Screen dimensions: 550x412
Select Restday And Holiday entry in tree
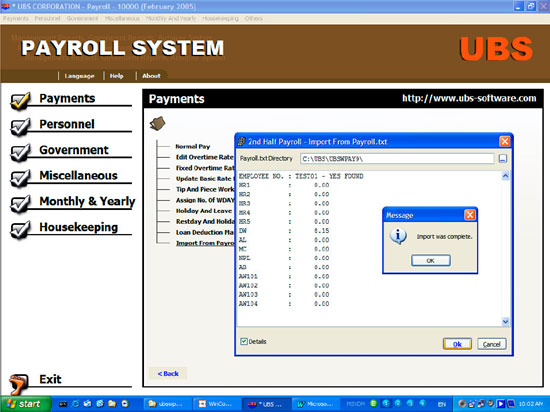point(205,222)
